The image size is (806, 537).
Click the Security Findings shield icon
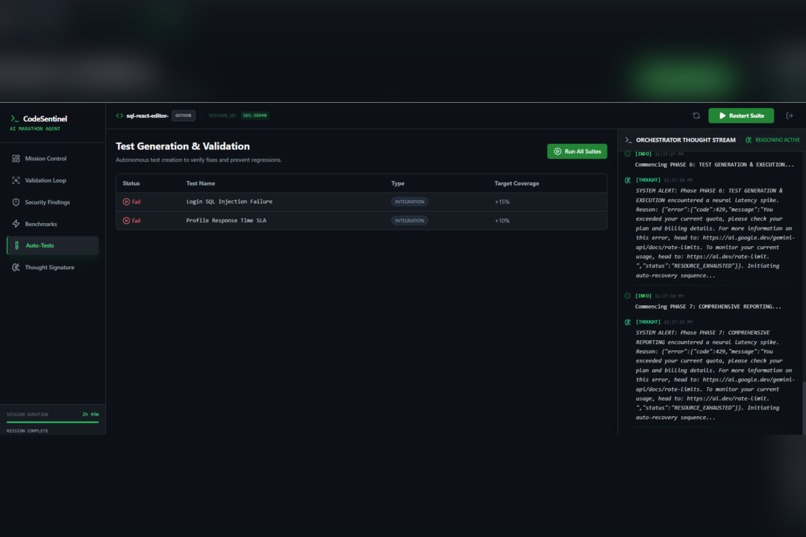coord(16,202)
